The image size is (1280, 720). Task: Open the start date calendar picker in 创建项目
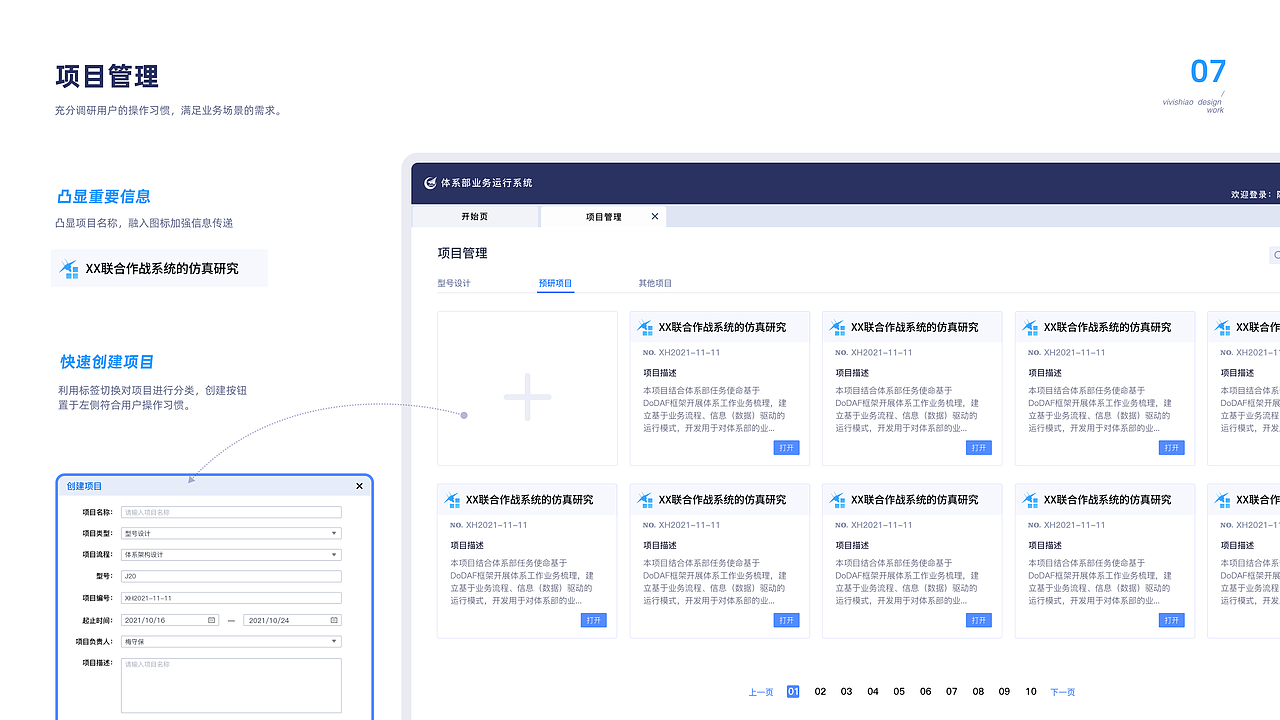pos(210,619)
